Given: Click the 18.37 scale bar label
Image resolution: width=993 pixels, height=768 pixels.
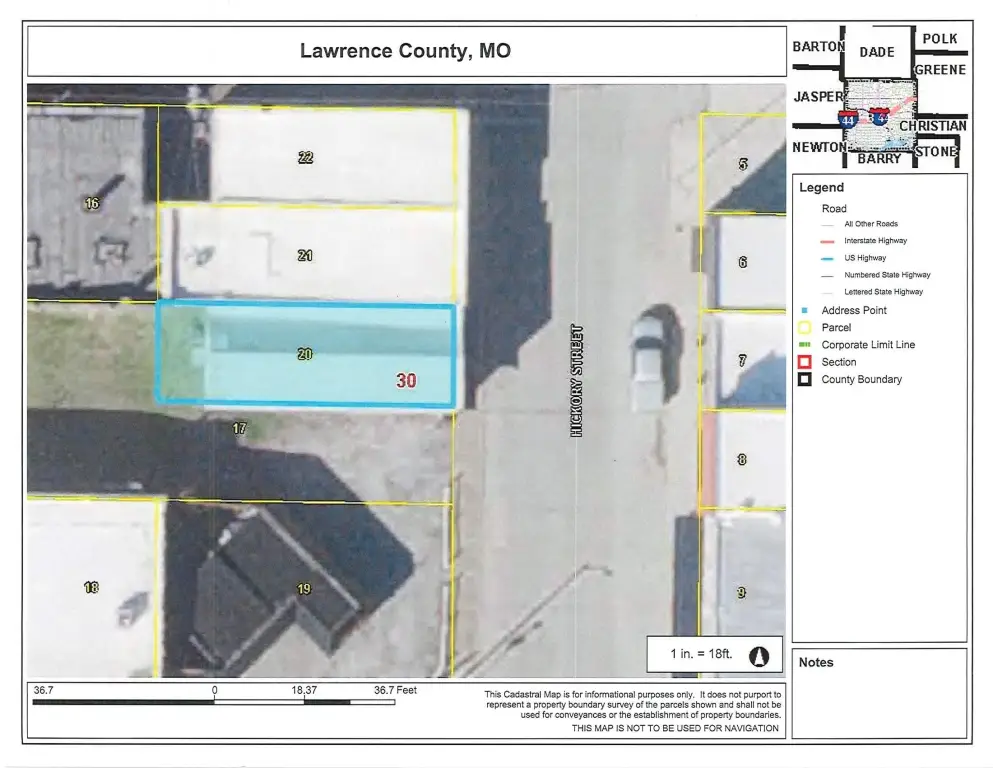Looking at the screenshot, I should pos(304,690).
